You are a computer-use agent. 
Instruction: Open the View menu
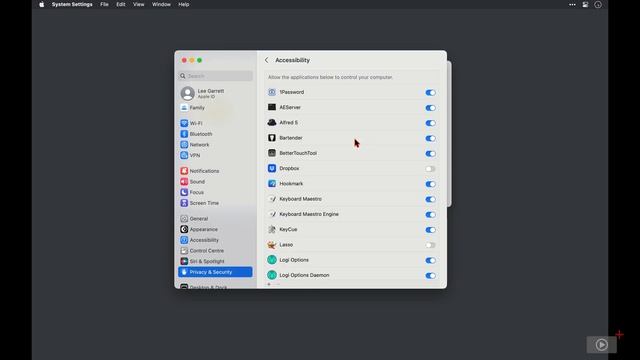pyautogui.click(x=139, y=4)
